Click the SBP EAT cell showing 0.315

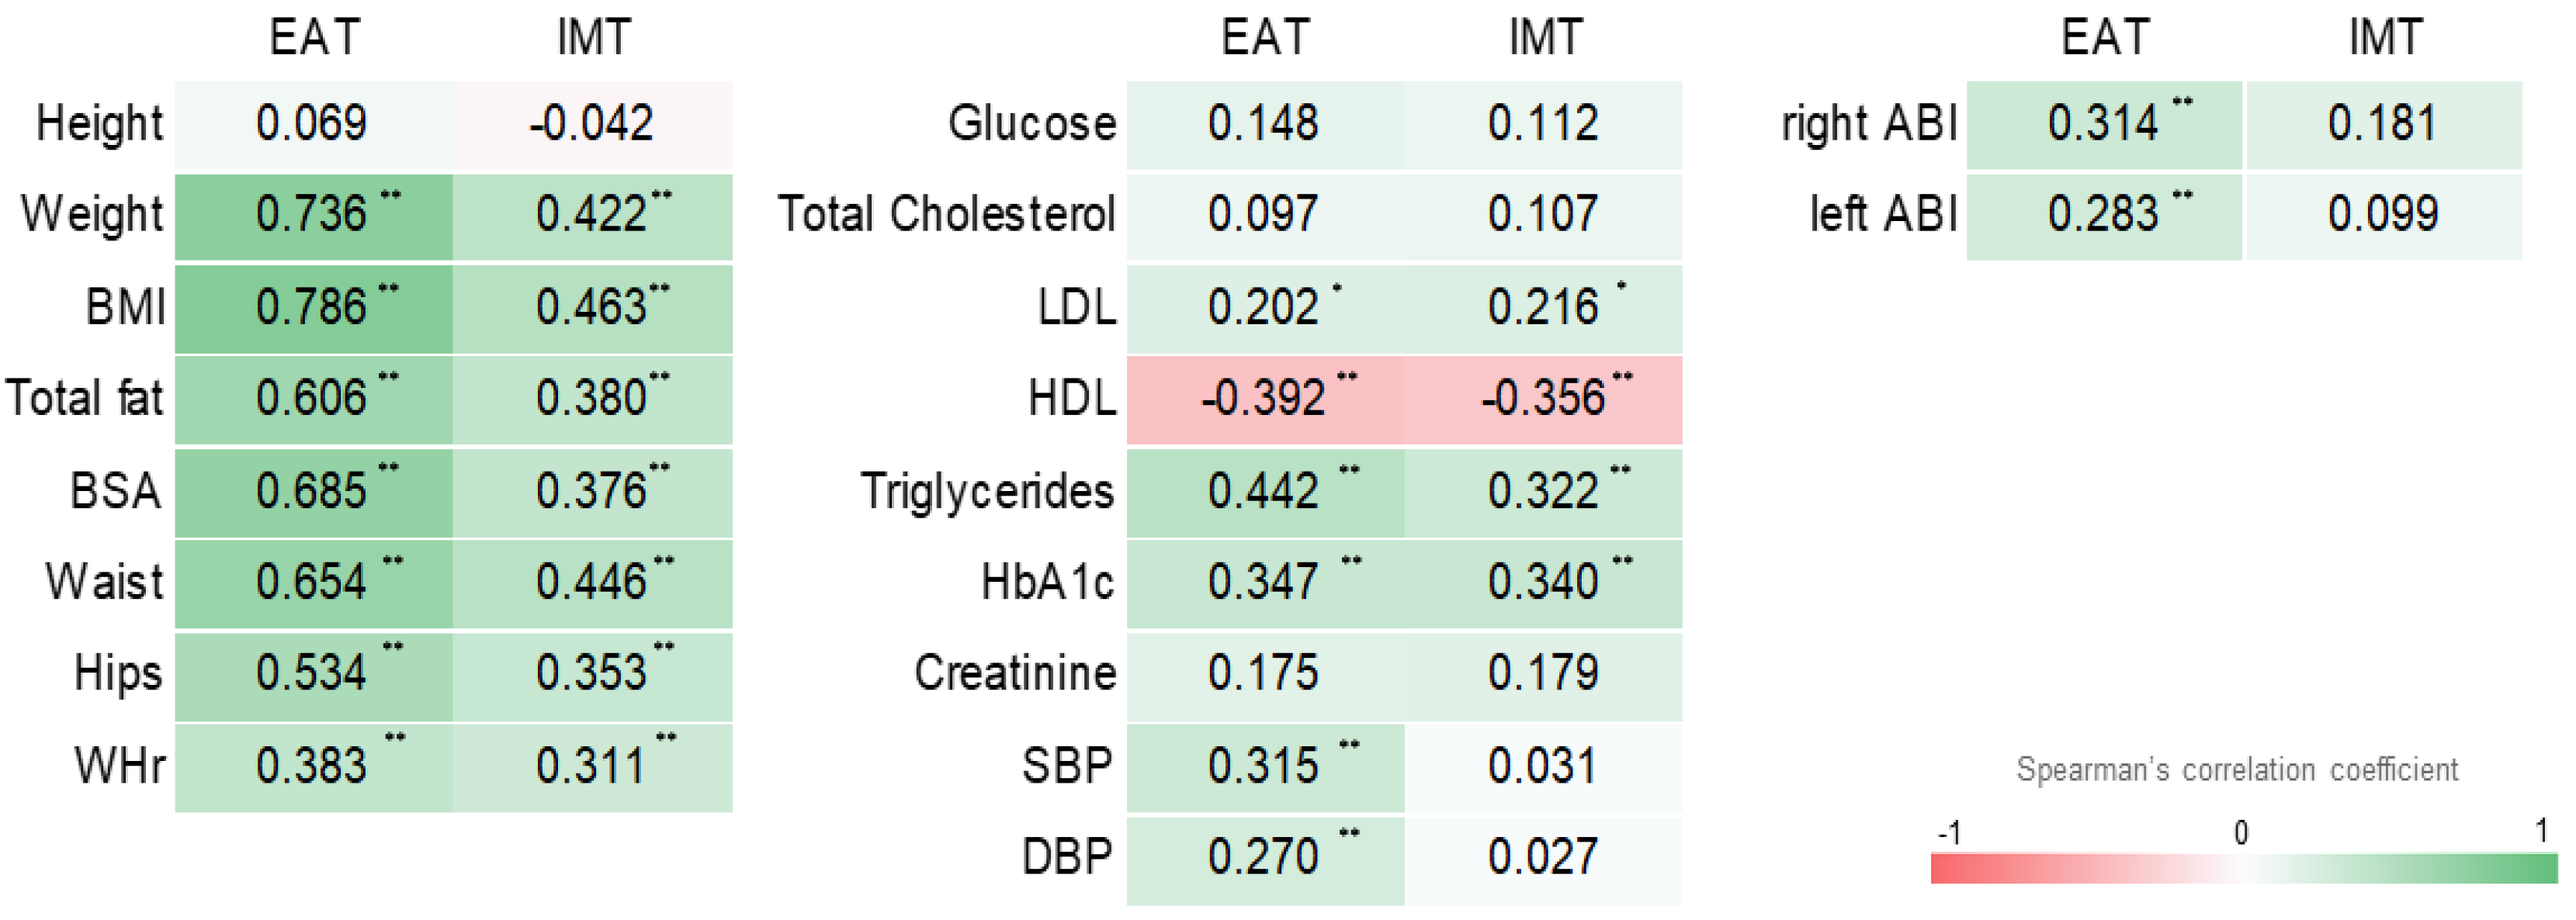pos(1265,766)
